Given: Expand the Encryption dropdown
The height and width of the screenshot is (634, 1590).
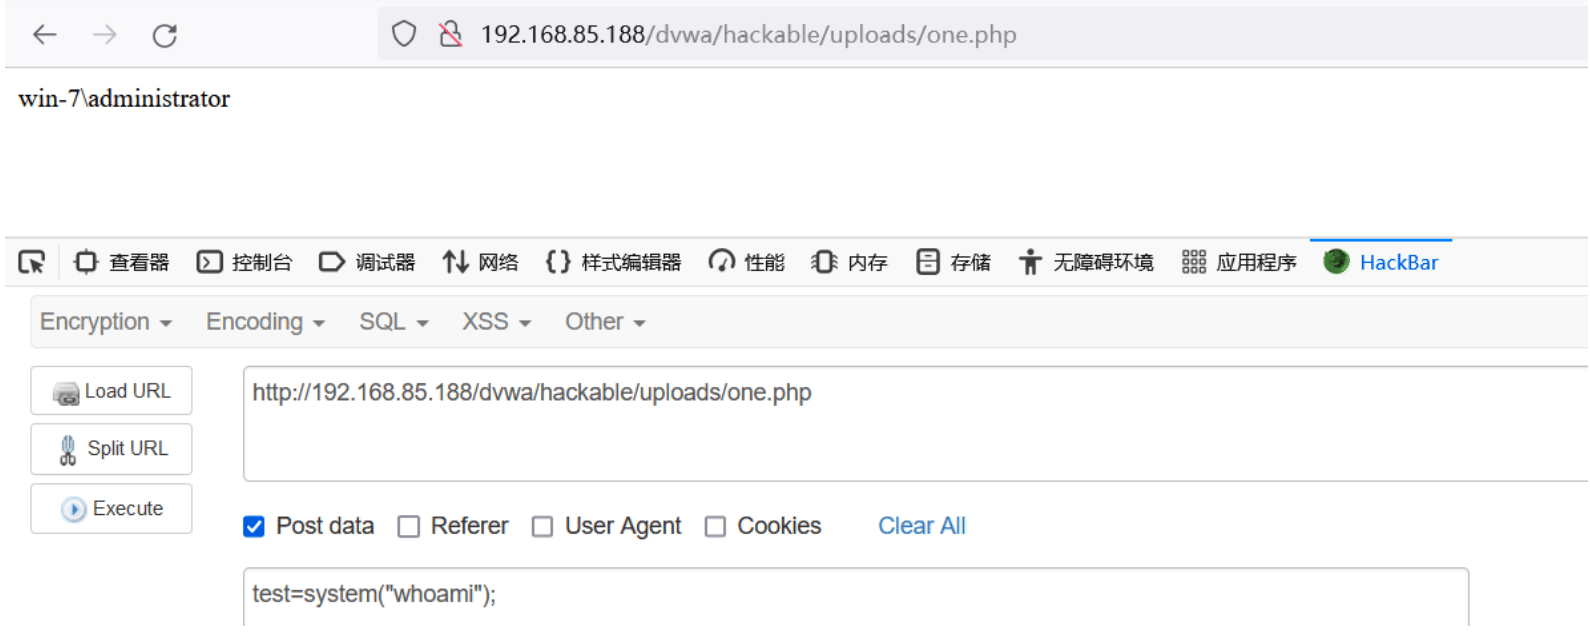Looking at the screenshot, I should click(x=106, y=322).
